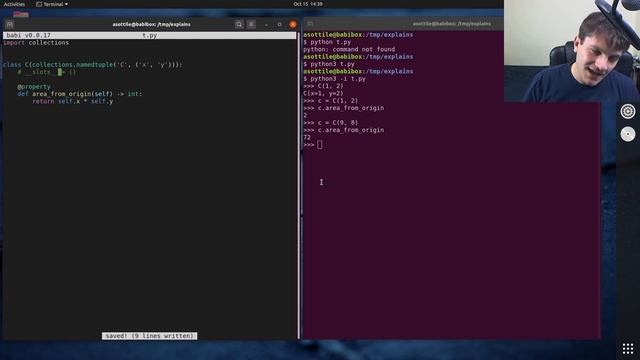The height and width of the screenshot is (360, 640).
Task: Click the 'return self.x * self.y' line
Action: coord(73,101)
